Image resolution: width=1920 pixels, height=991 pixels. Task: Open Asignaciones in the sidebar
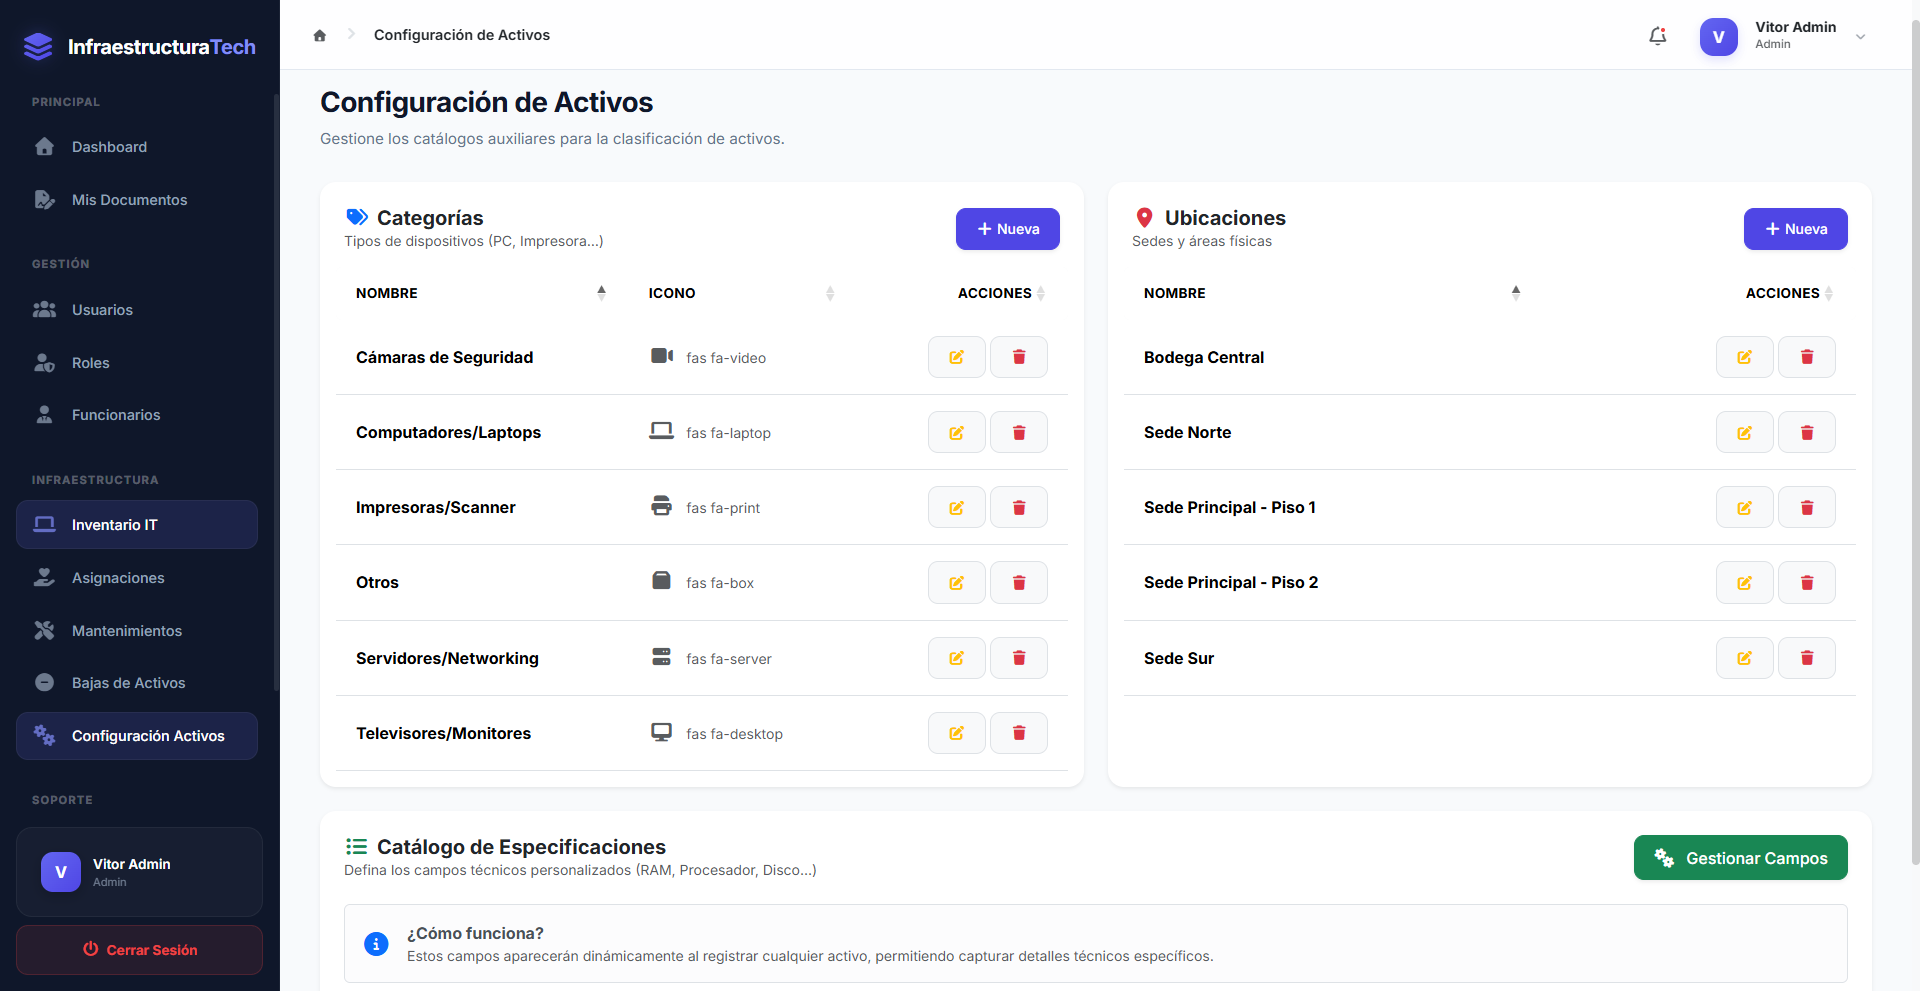tap(137, 578)
